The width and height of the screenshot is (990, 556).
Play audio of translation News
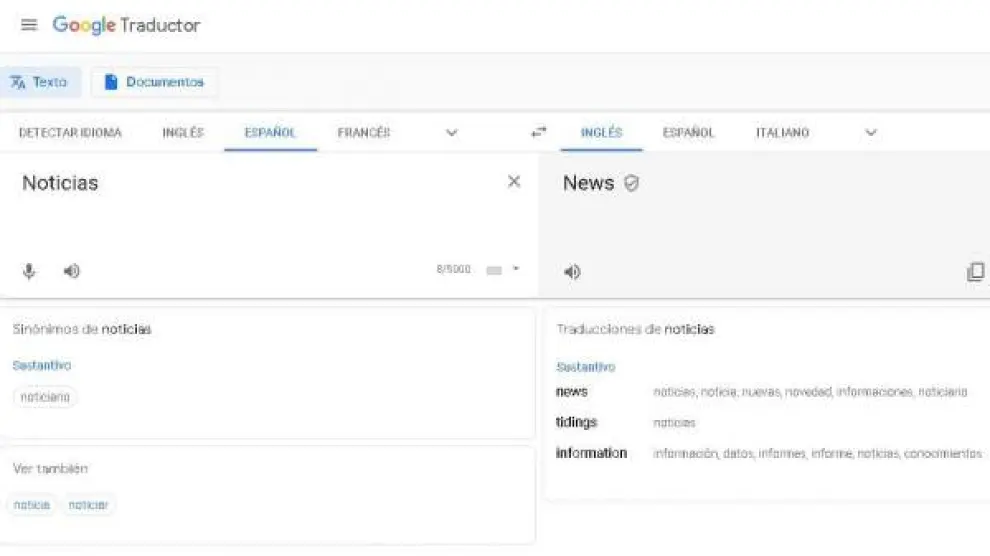(572, 272)
